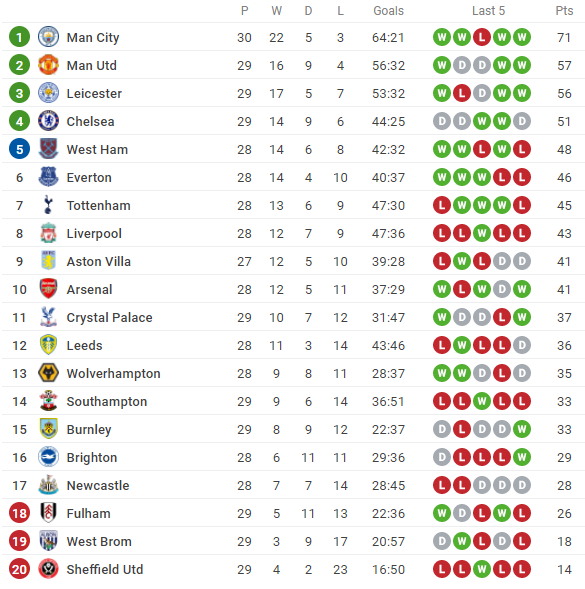Click the Man City club crest
Screen dimensions: 585x589
(x=48, y=37)
